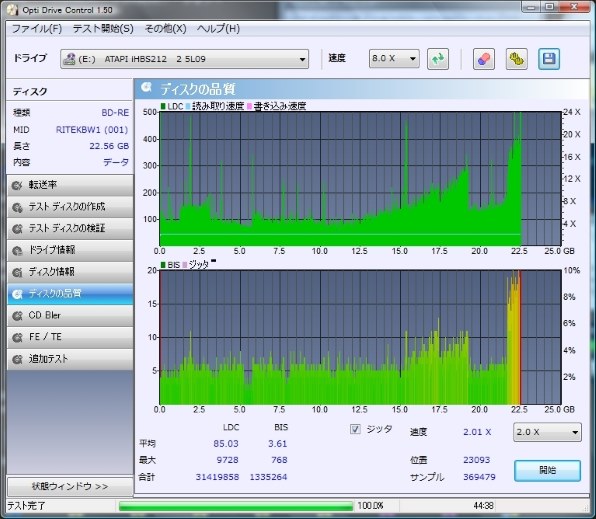Viewport: 596px width, 519px height.
Task: Open the 8.0 X speed dropdown
Action: (x=394, y=59)
